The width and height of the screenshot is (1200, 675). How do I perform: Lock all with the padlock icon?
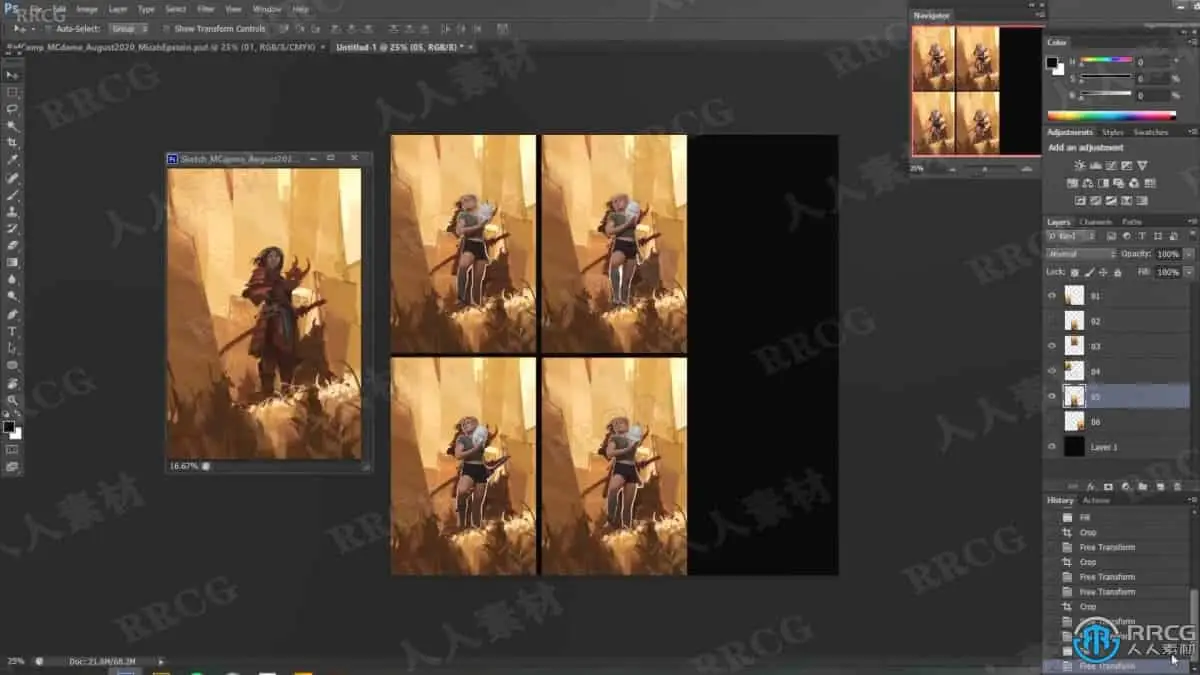pos(1117,272)
